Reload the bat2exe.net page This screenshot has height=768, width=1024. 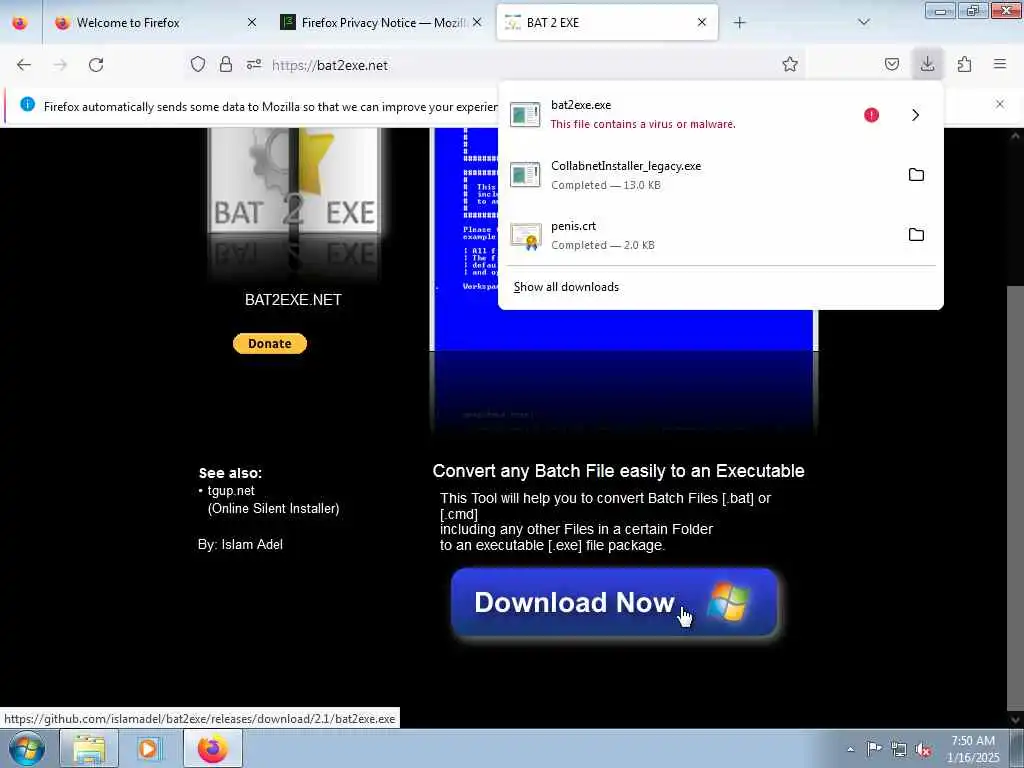coord(96,65)
